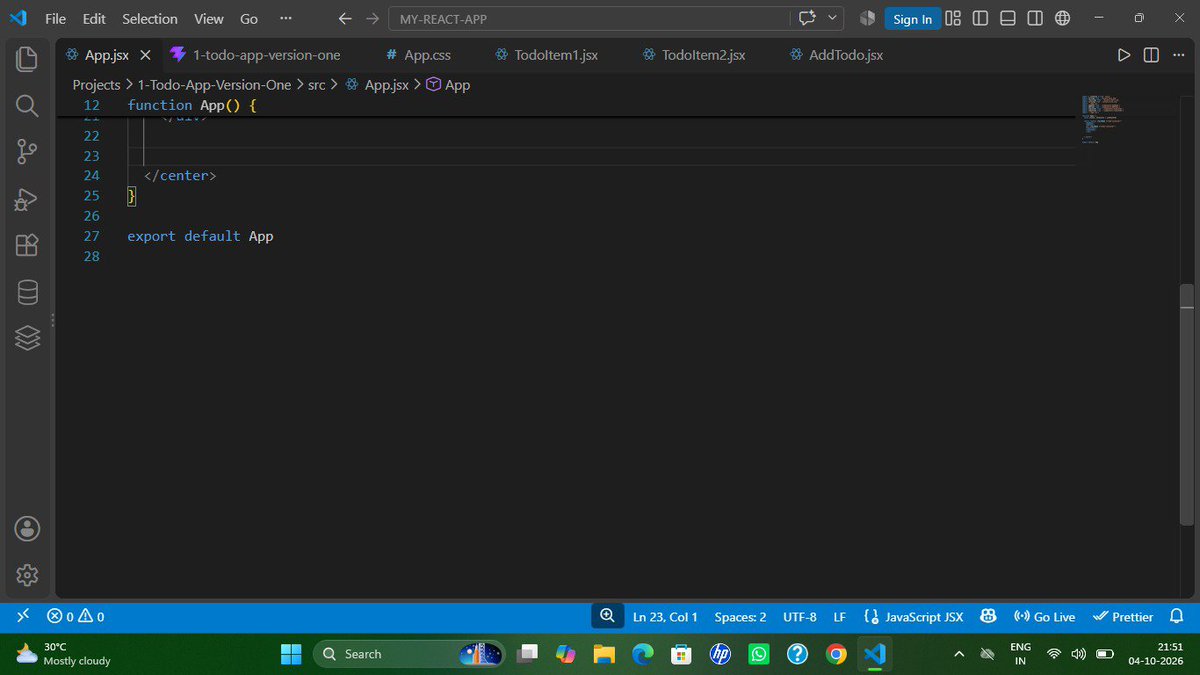Click line number 27 in gutter
Image resolution: width=1200 pixels, height=675 pixels.
click(92, 236)
